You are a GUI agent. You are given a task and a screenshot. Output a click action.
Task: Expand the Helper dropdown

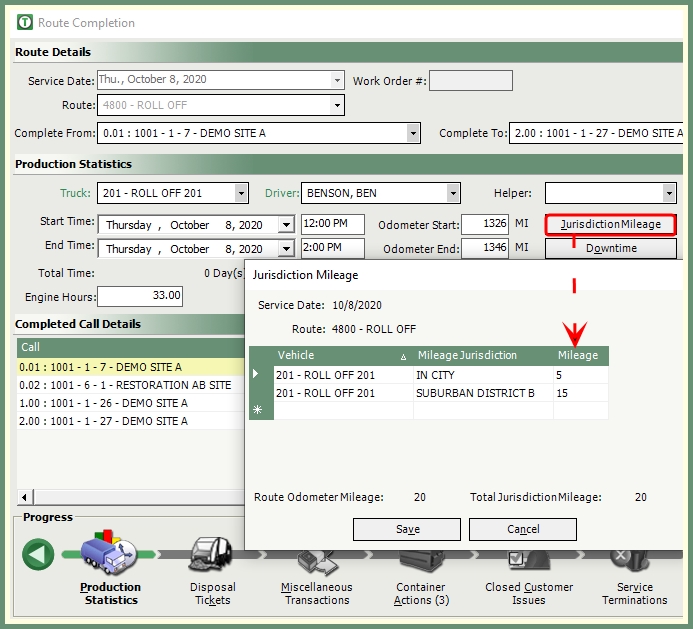[669, 193]
